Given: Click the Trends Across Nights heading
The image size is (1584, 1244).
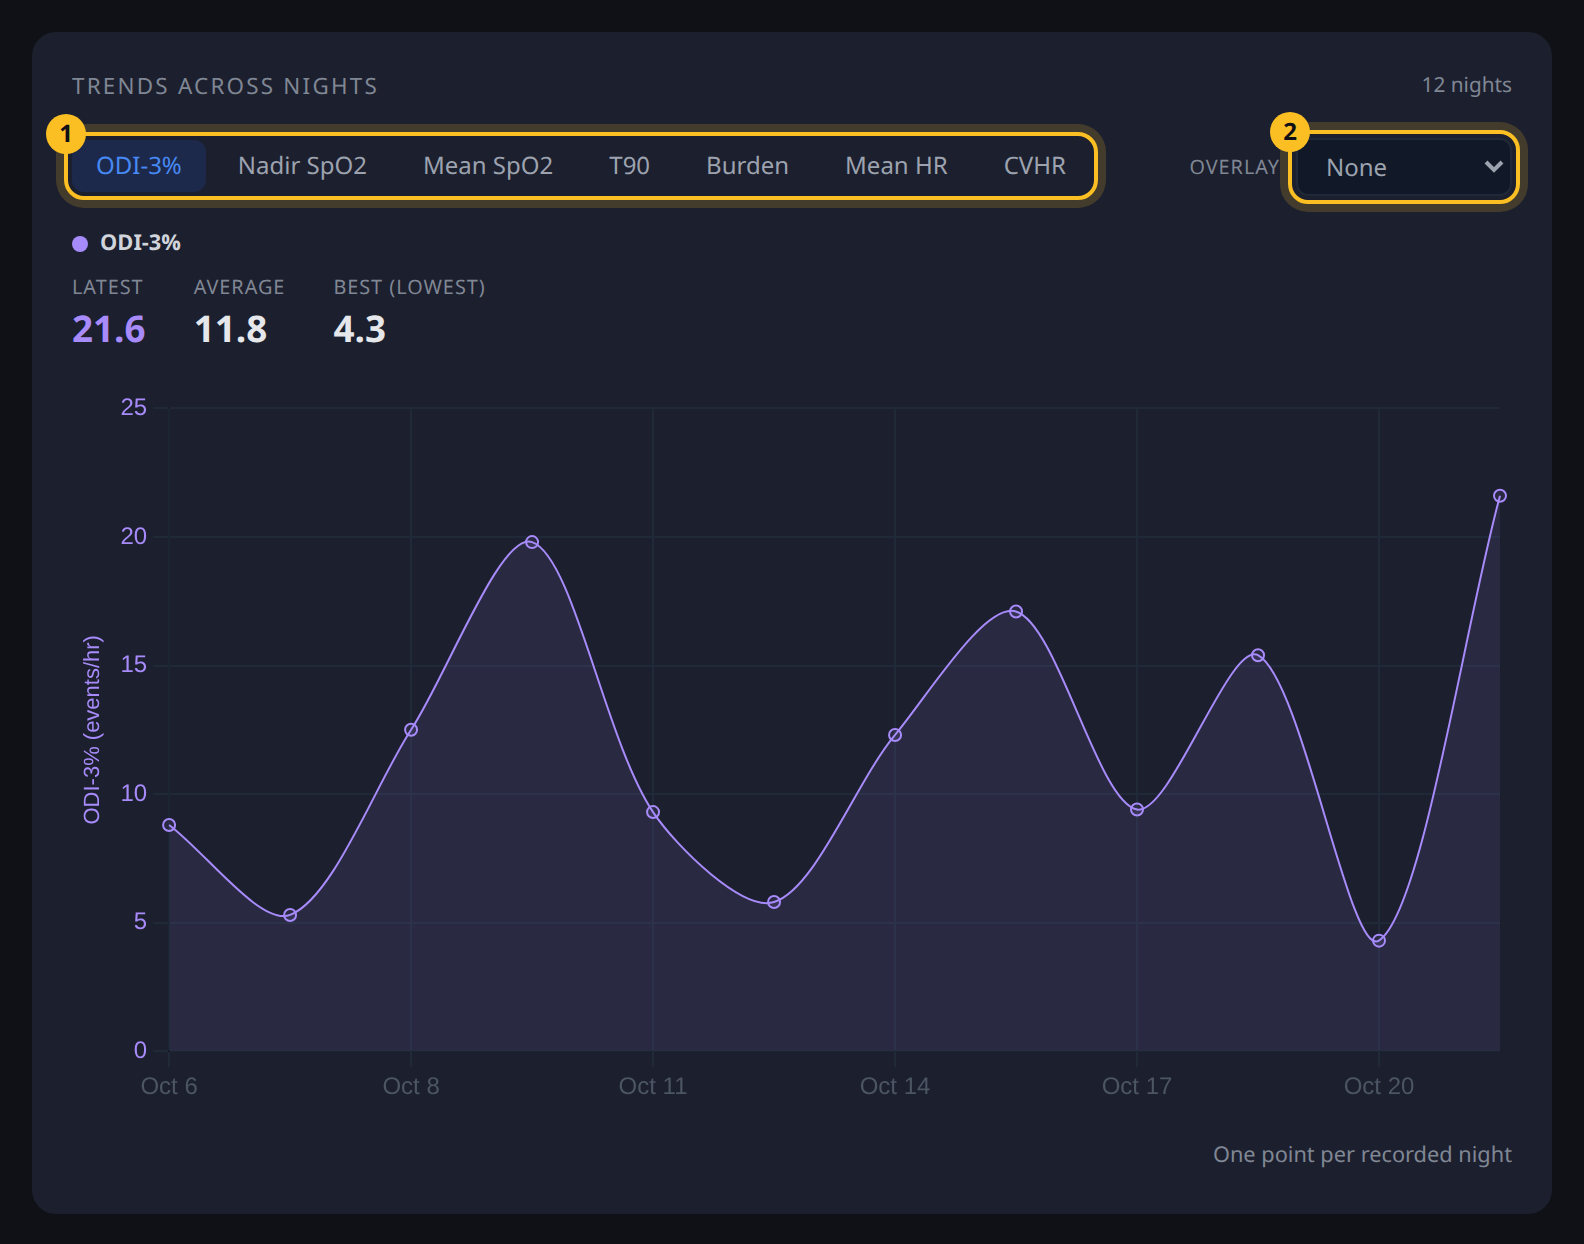Looking at the screenshot, I should click(x=225, y=86).
